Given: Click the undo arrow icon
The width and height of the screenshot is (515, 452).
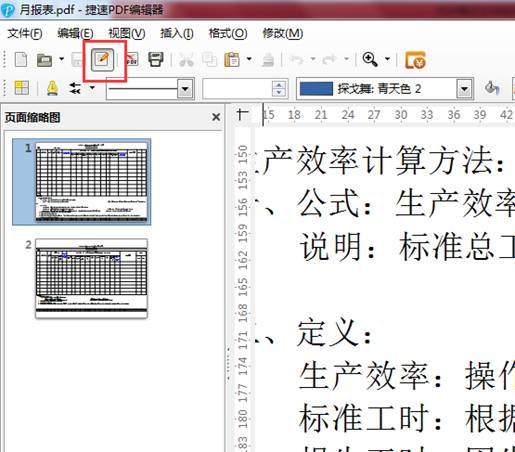Looking at the screenshot, I should 296,60.
